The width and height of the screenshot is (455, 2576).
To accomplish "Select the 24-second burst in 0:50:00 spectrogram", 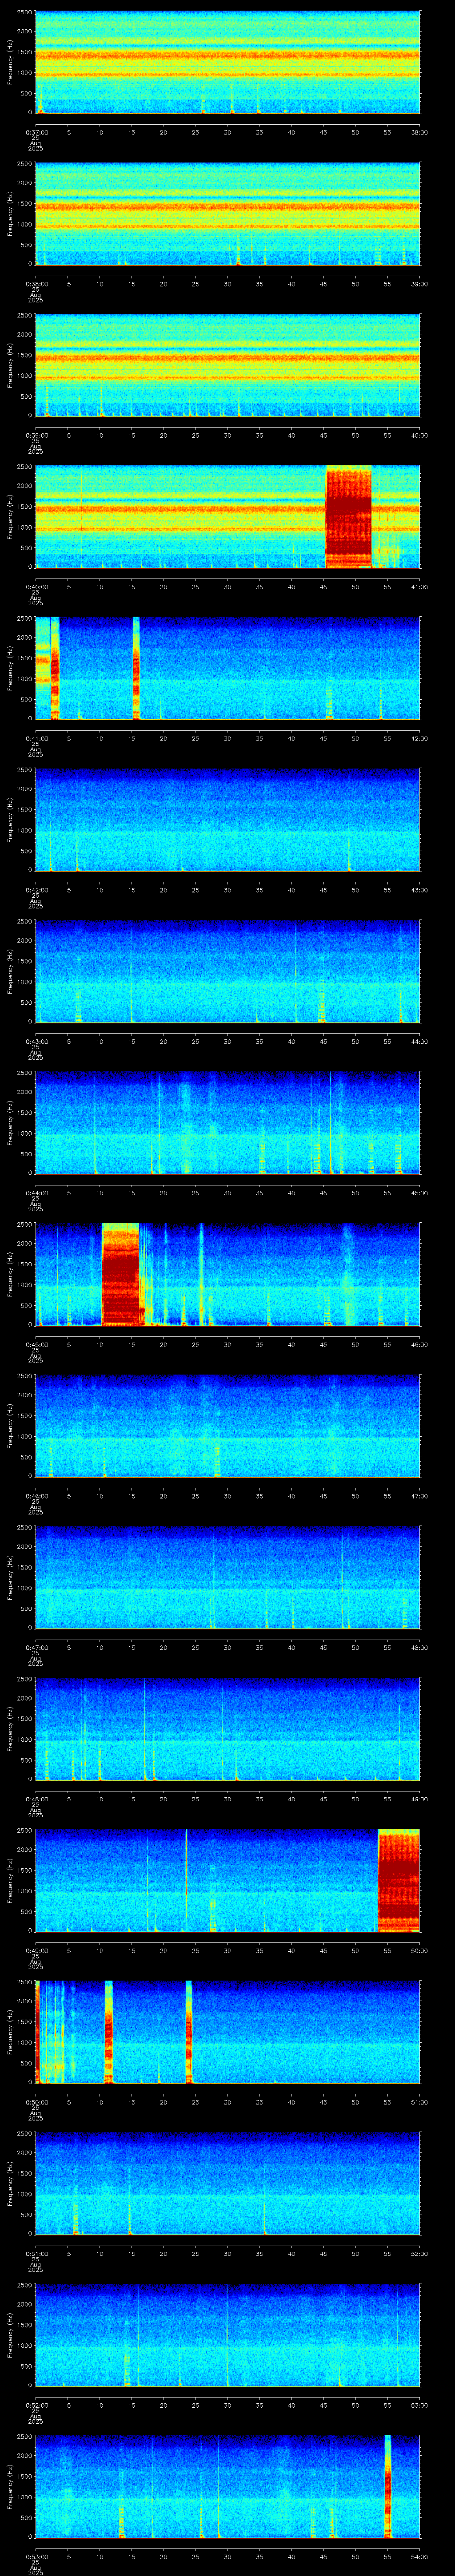I will pyautogui.click(x=188, y=2032).
